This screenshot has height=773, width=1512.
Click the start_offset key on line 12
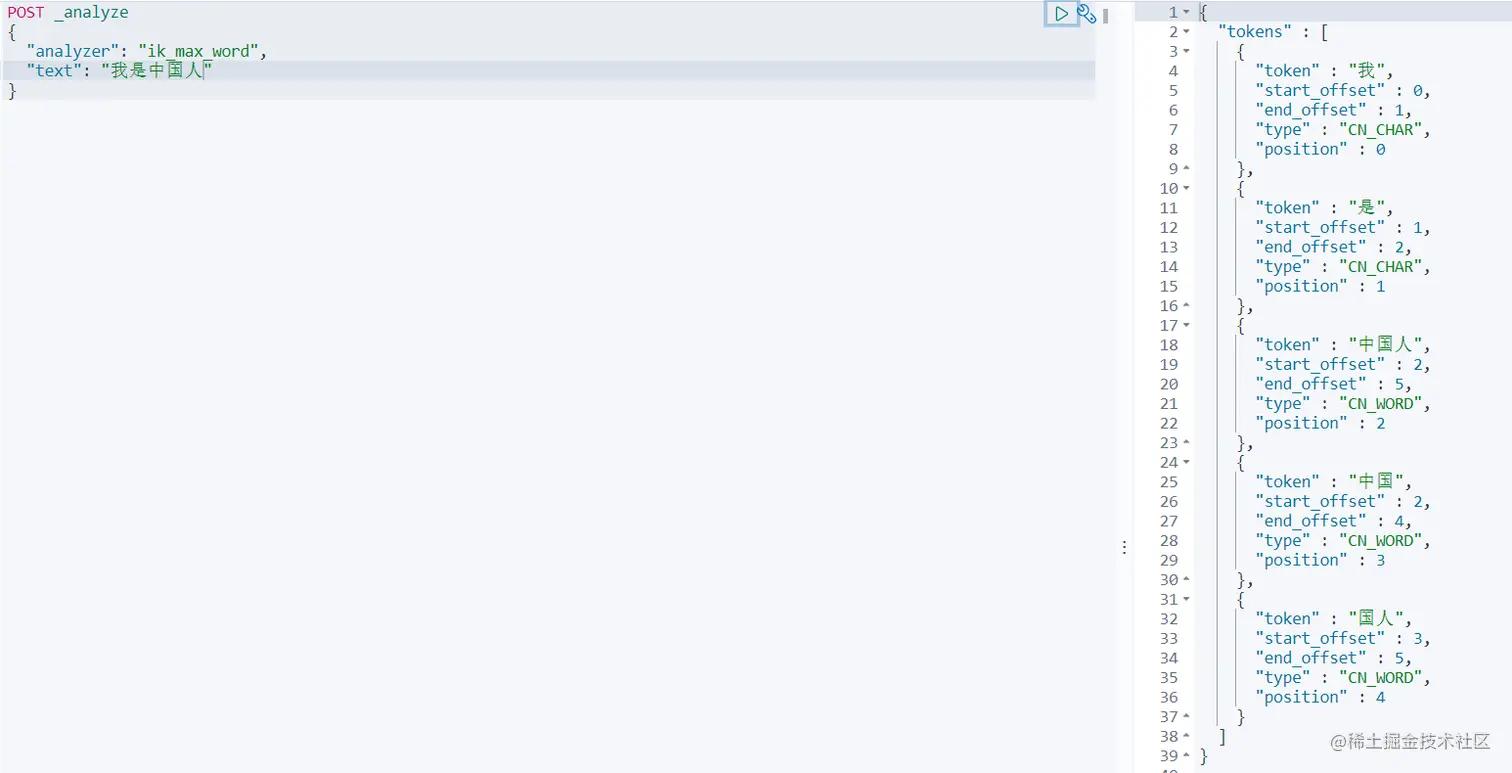(x=1320, y=227)
